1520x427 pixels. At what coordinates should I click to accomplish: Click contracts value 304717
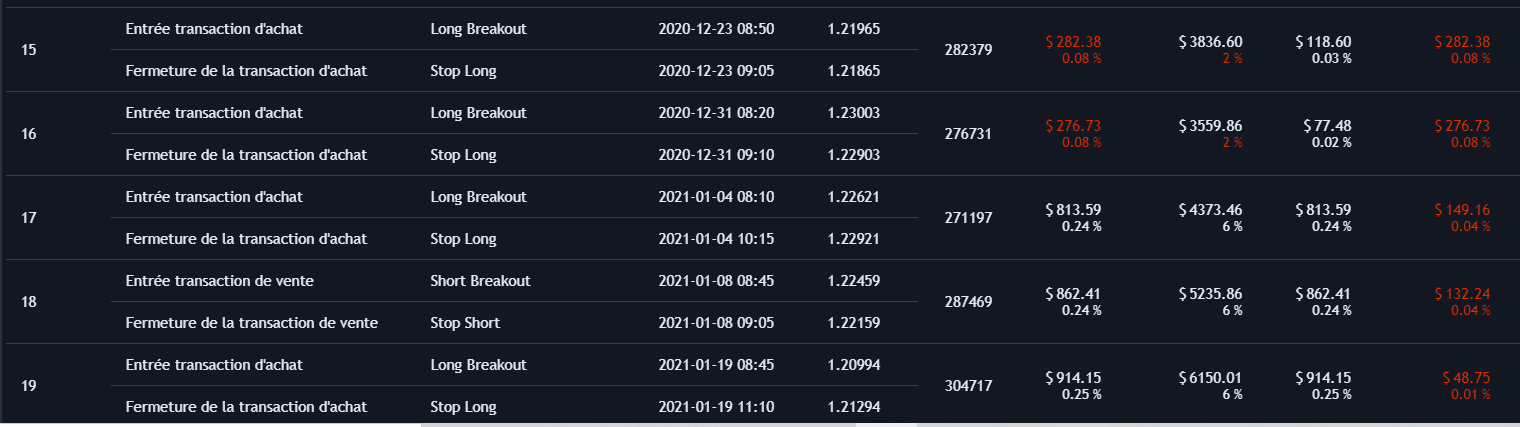pos(968,386)
